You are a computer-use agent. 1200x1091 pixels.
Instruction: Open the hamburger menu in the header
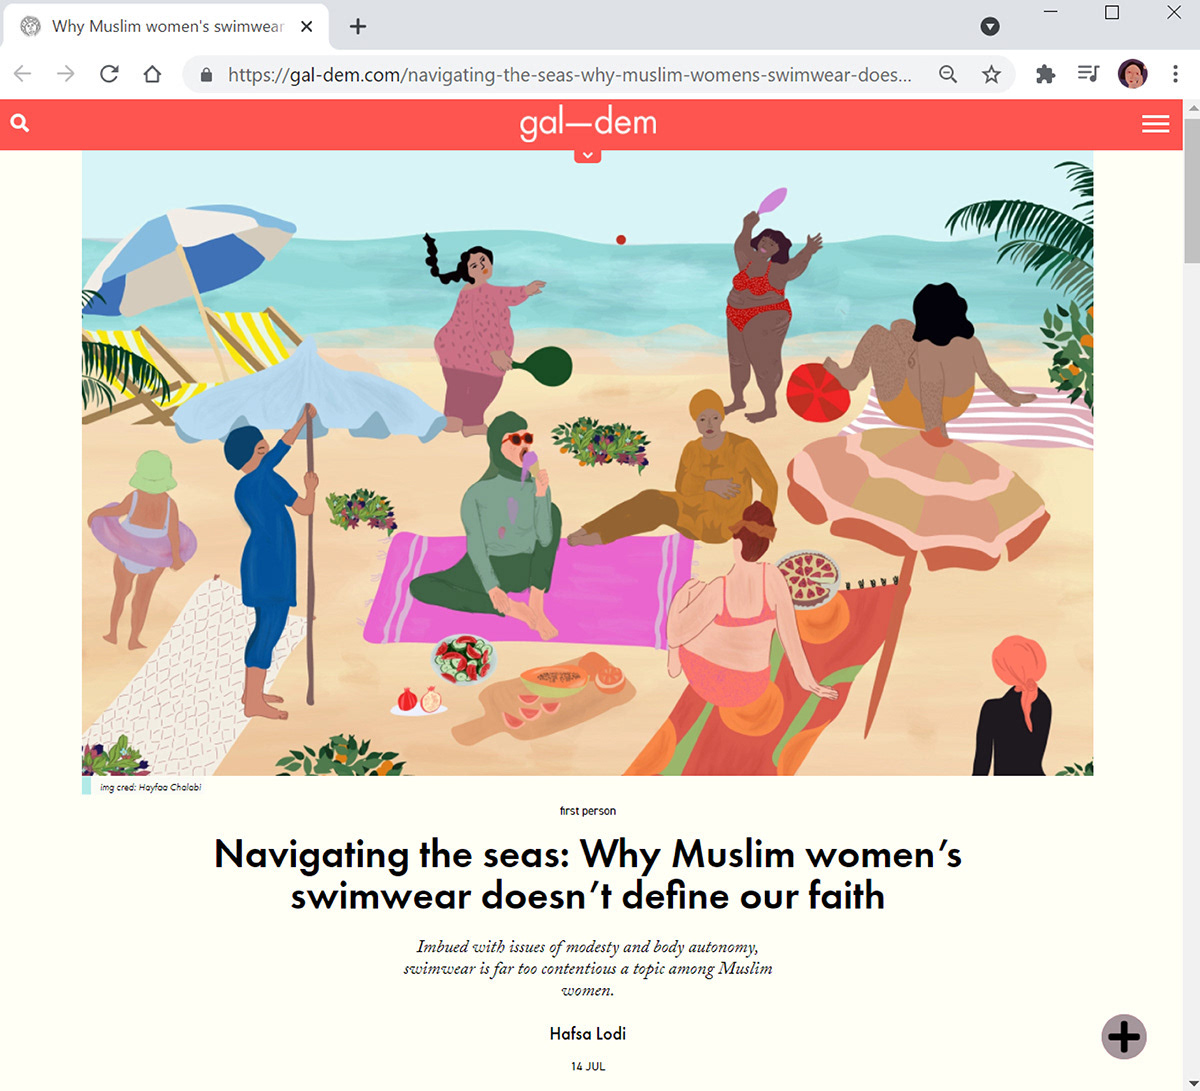click(x=1155, y=124)
